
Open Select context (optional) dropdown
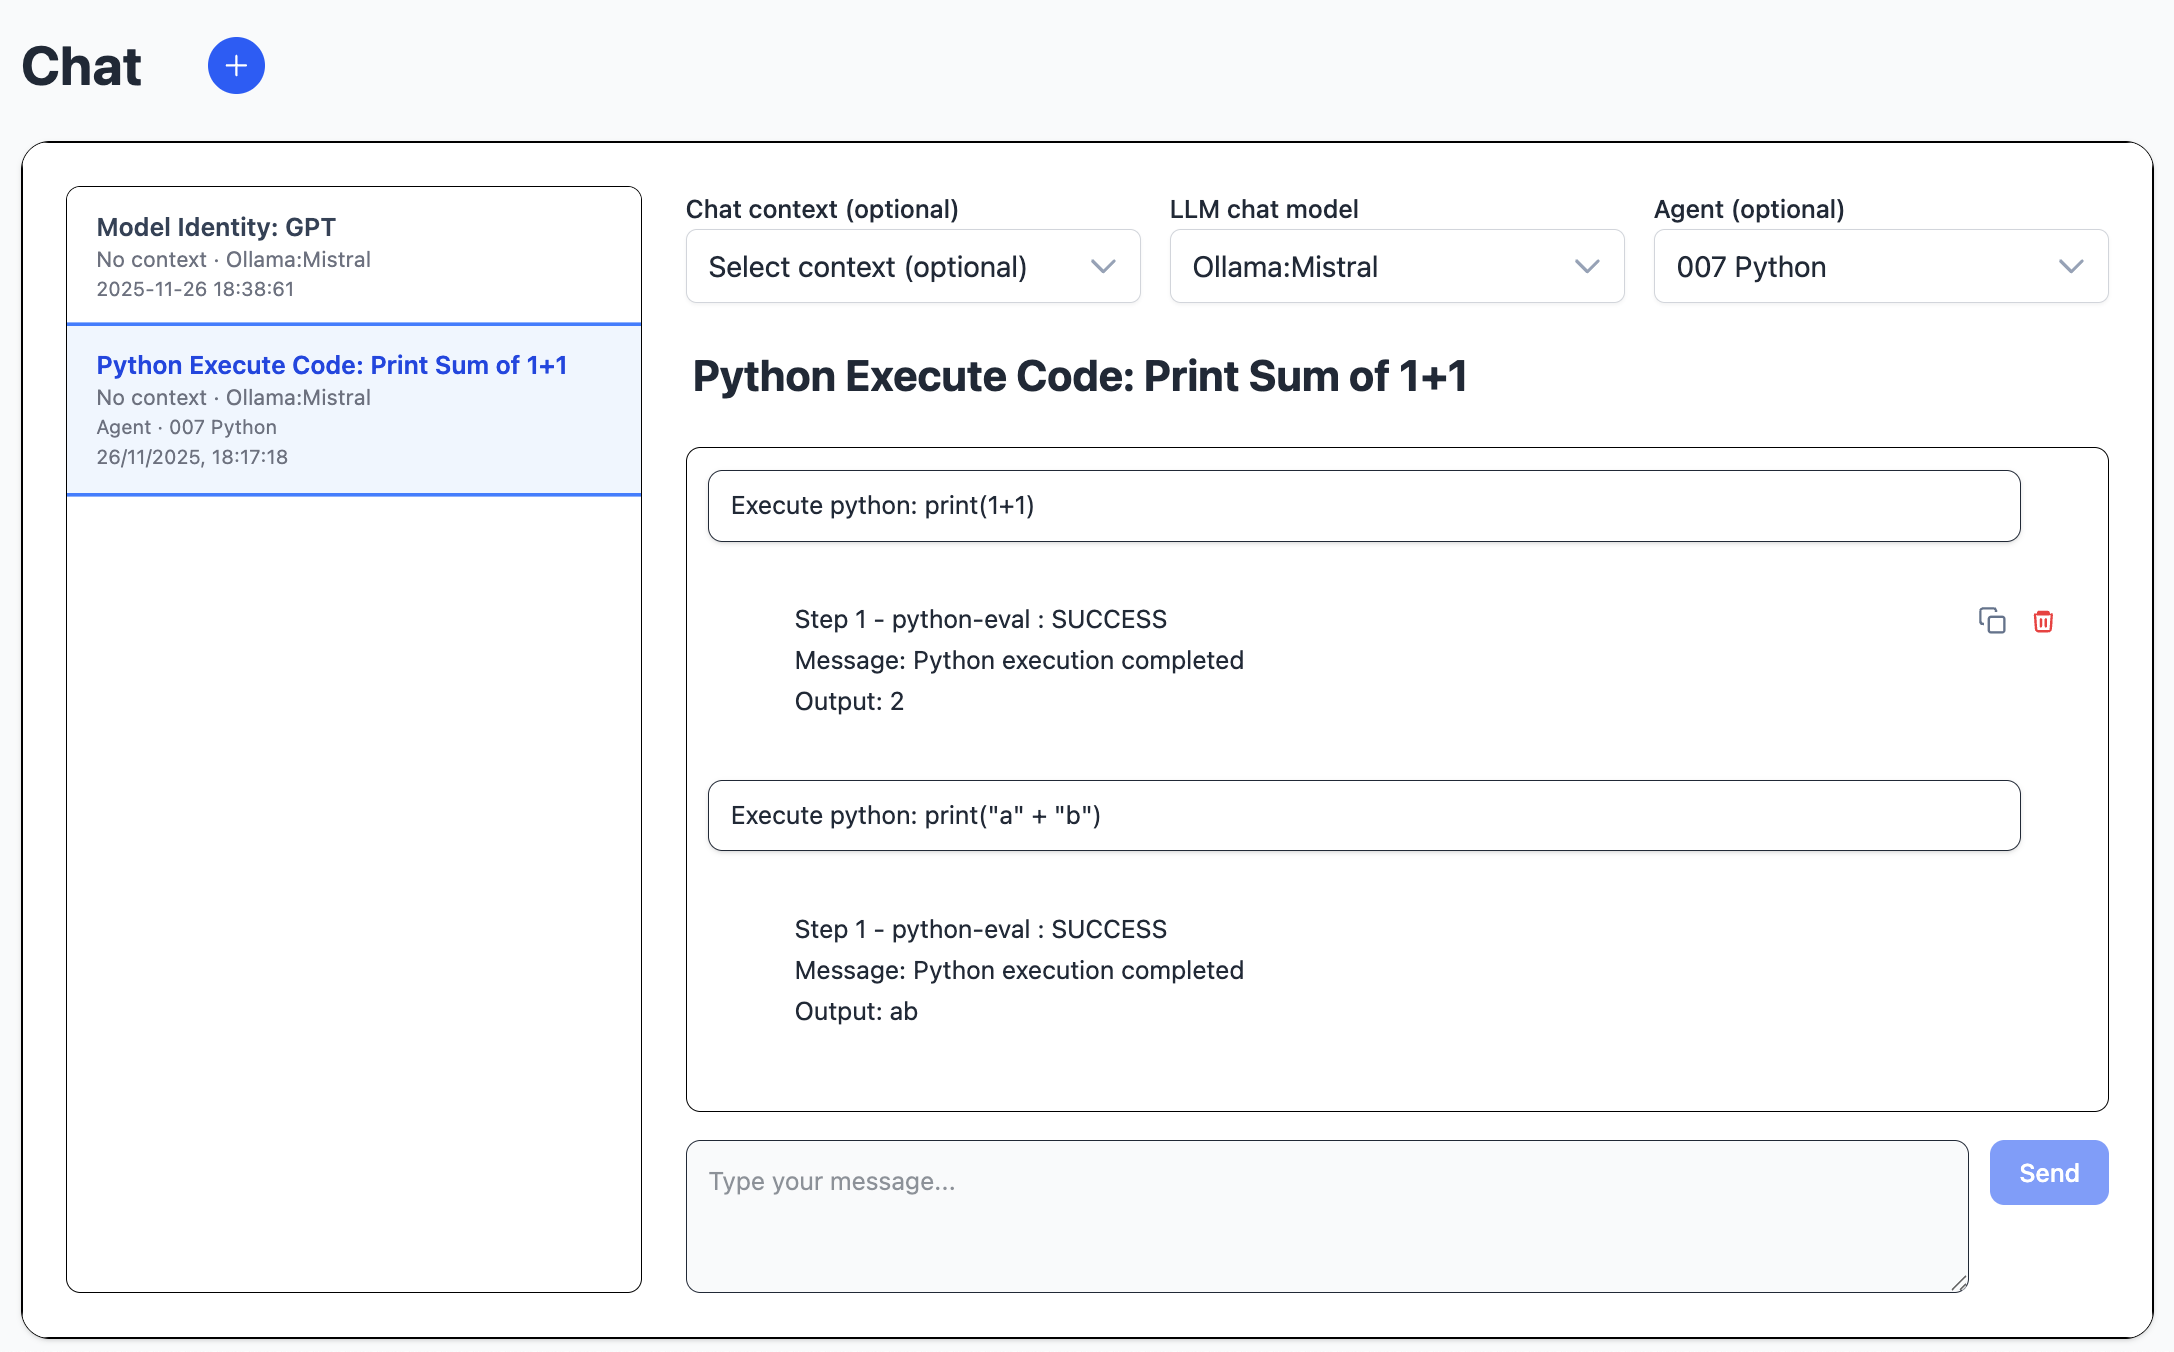(868, 266)
